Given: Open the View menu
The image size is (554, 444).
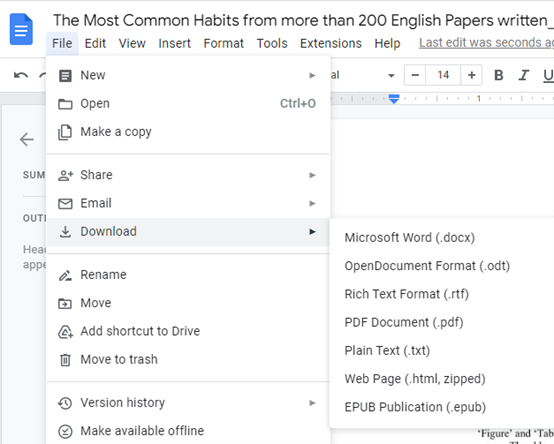Looking at the screenshot, I should click(x=132, y=43).
